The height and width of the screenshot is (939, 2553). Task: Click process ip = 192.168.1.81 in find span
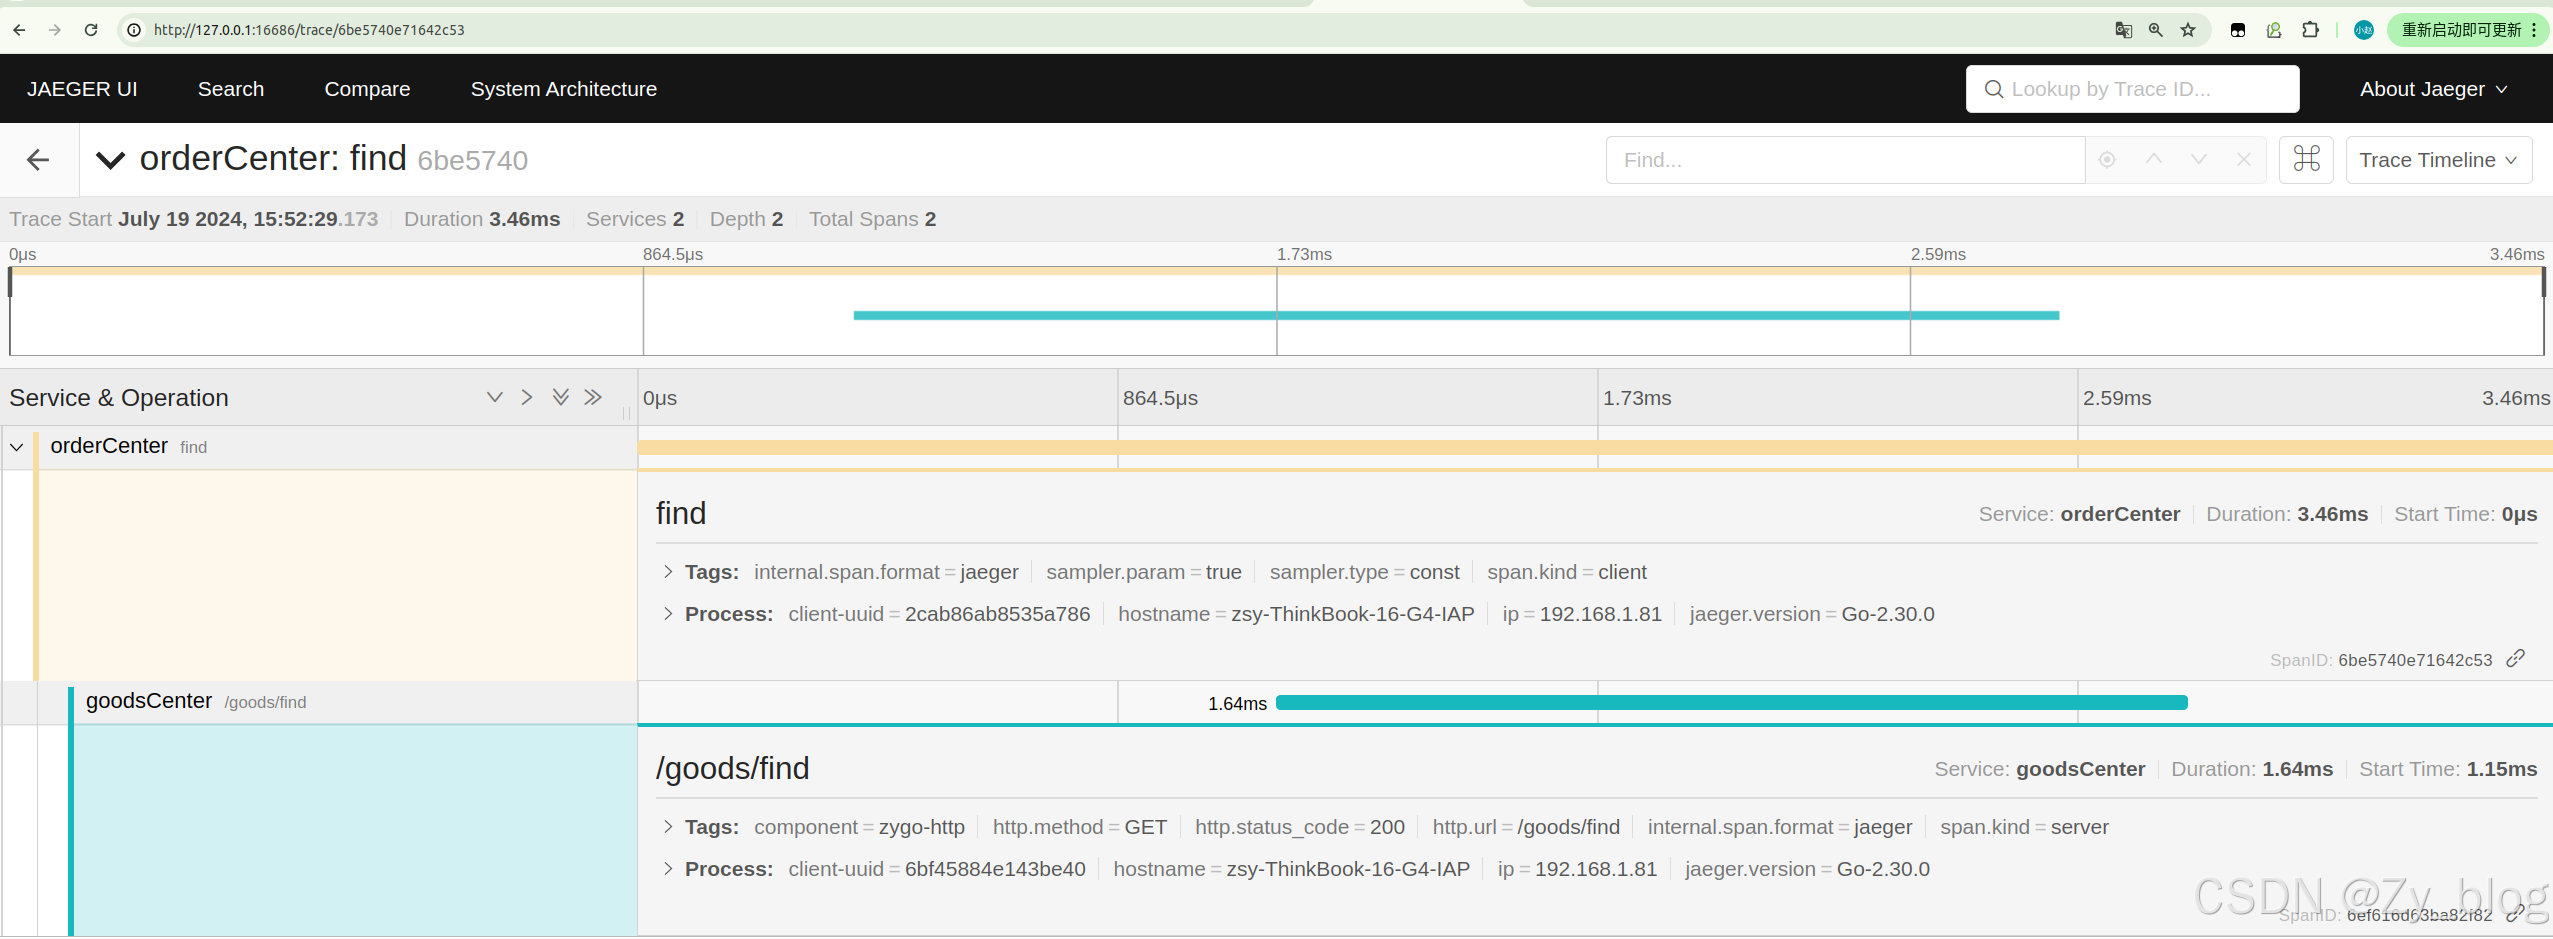[x=1582, y=614]
